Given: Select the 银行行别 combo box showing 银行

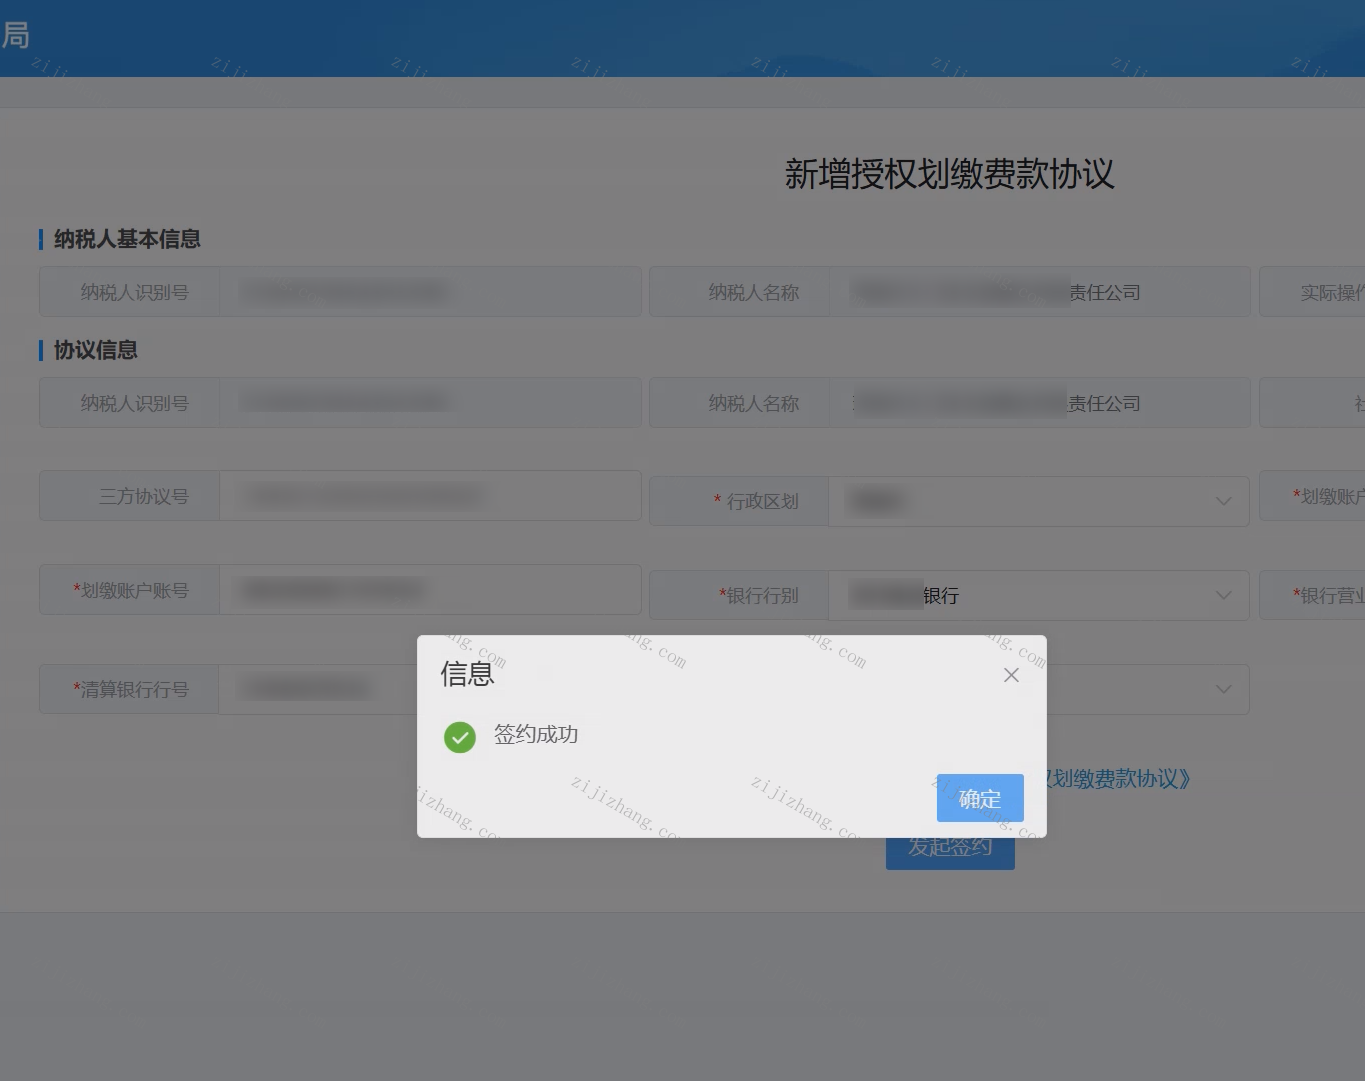Looking at the screenshot, I should [1039, 595].
